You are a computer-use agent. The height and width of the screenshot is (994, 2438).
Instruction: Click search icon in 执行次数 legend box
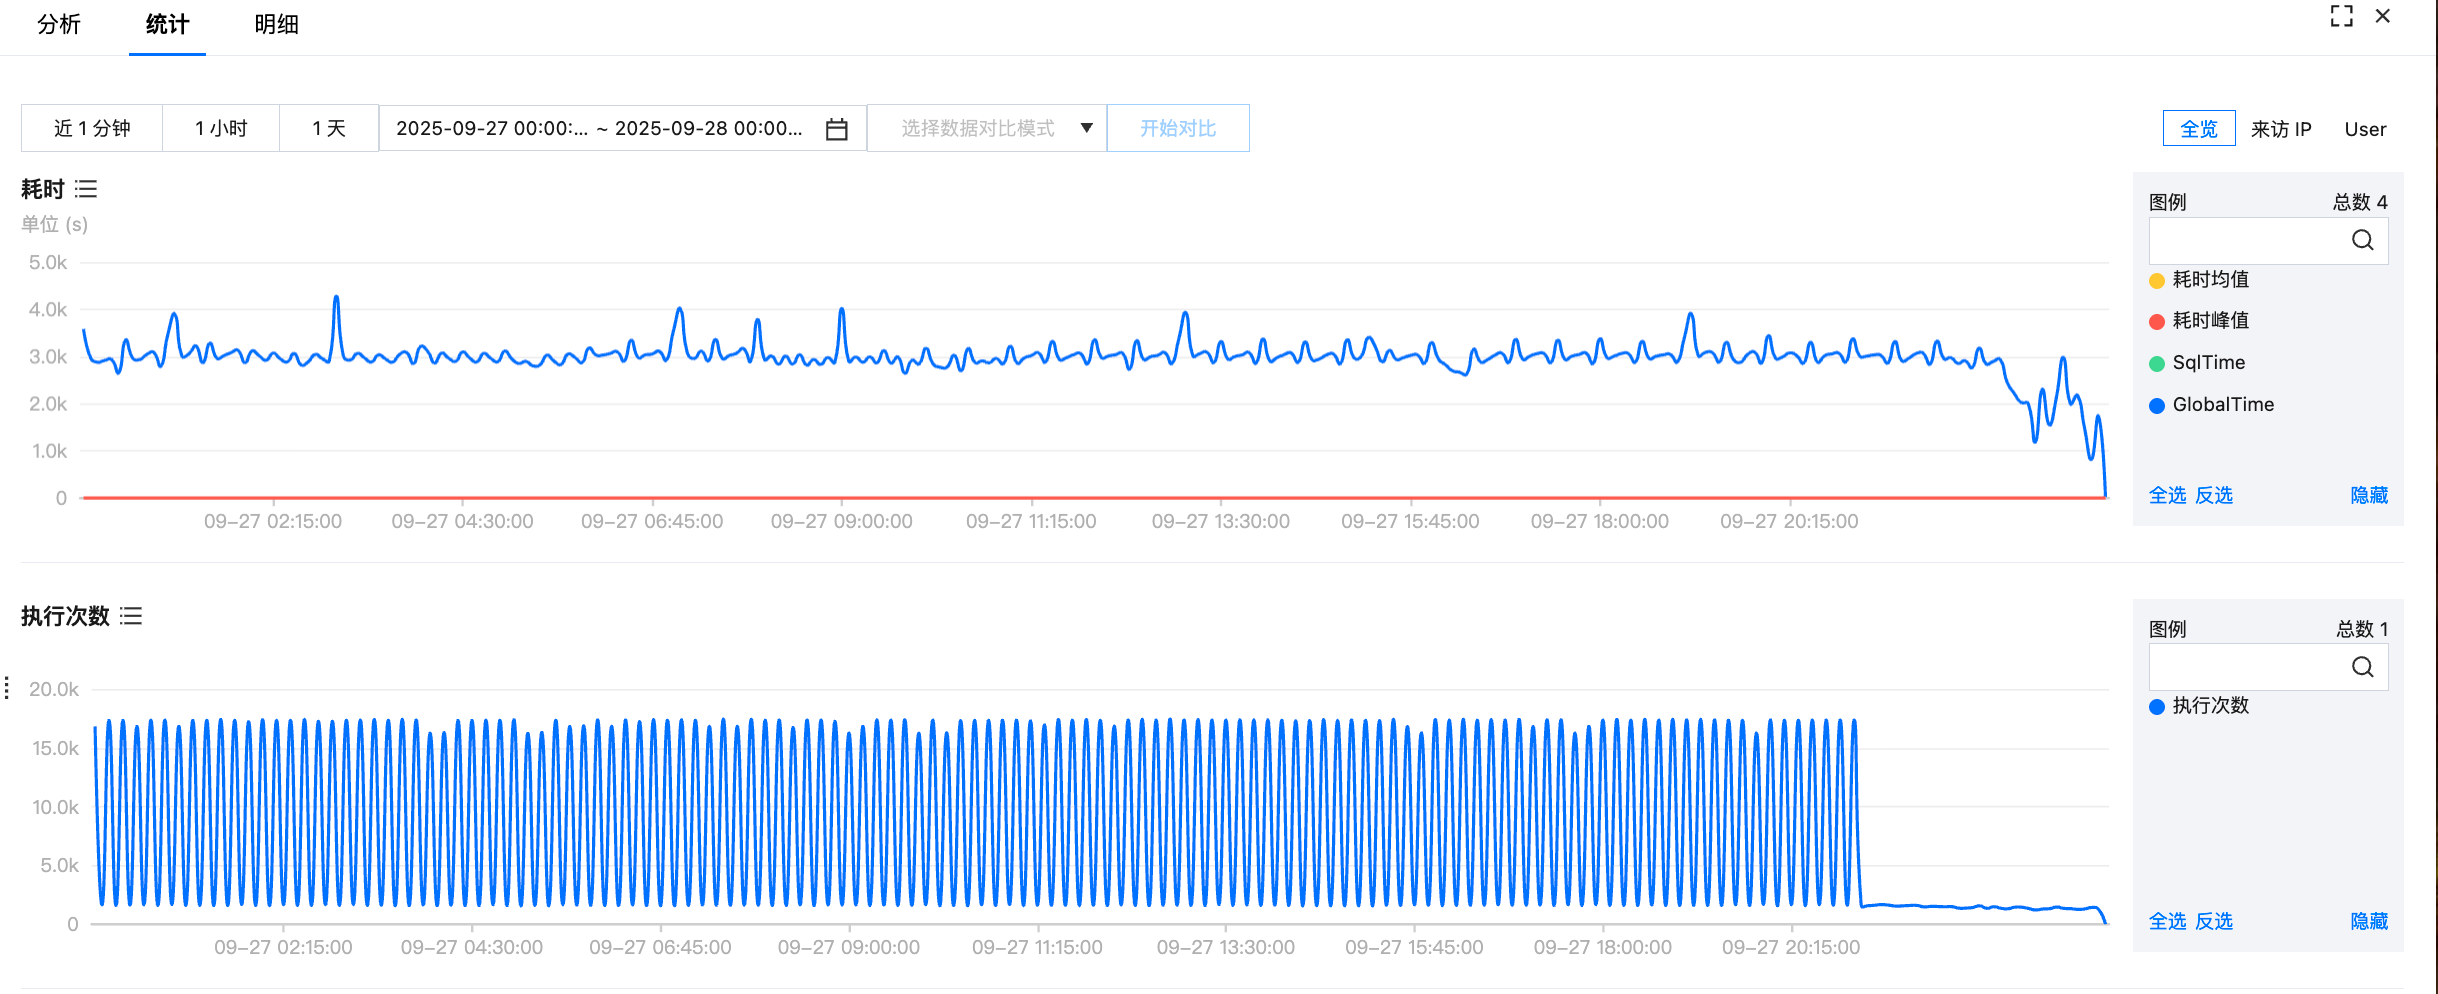coord(2362,667)
